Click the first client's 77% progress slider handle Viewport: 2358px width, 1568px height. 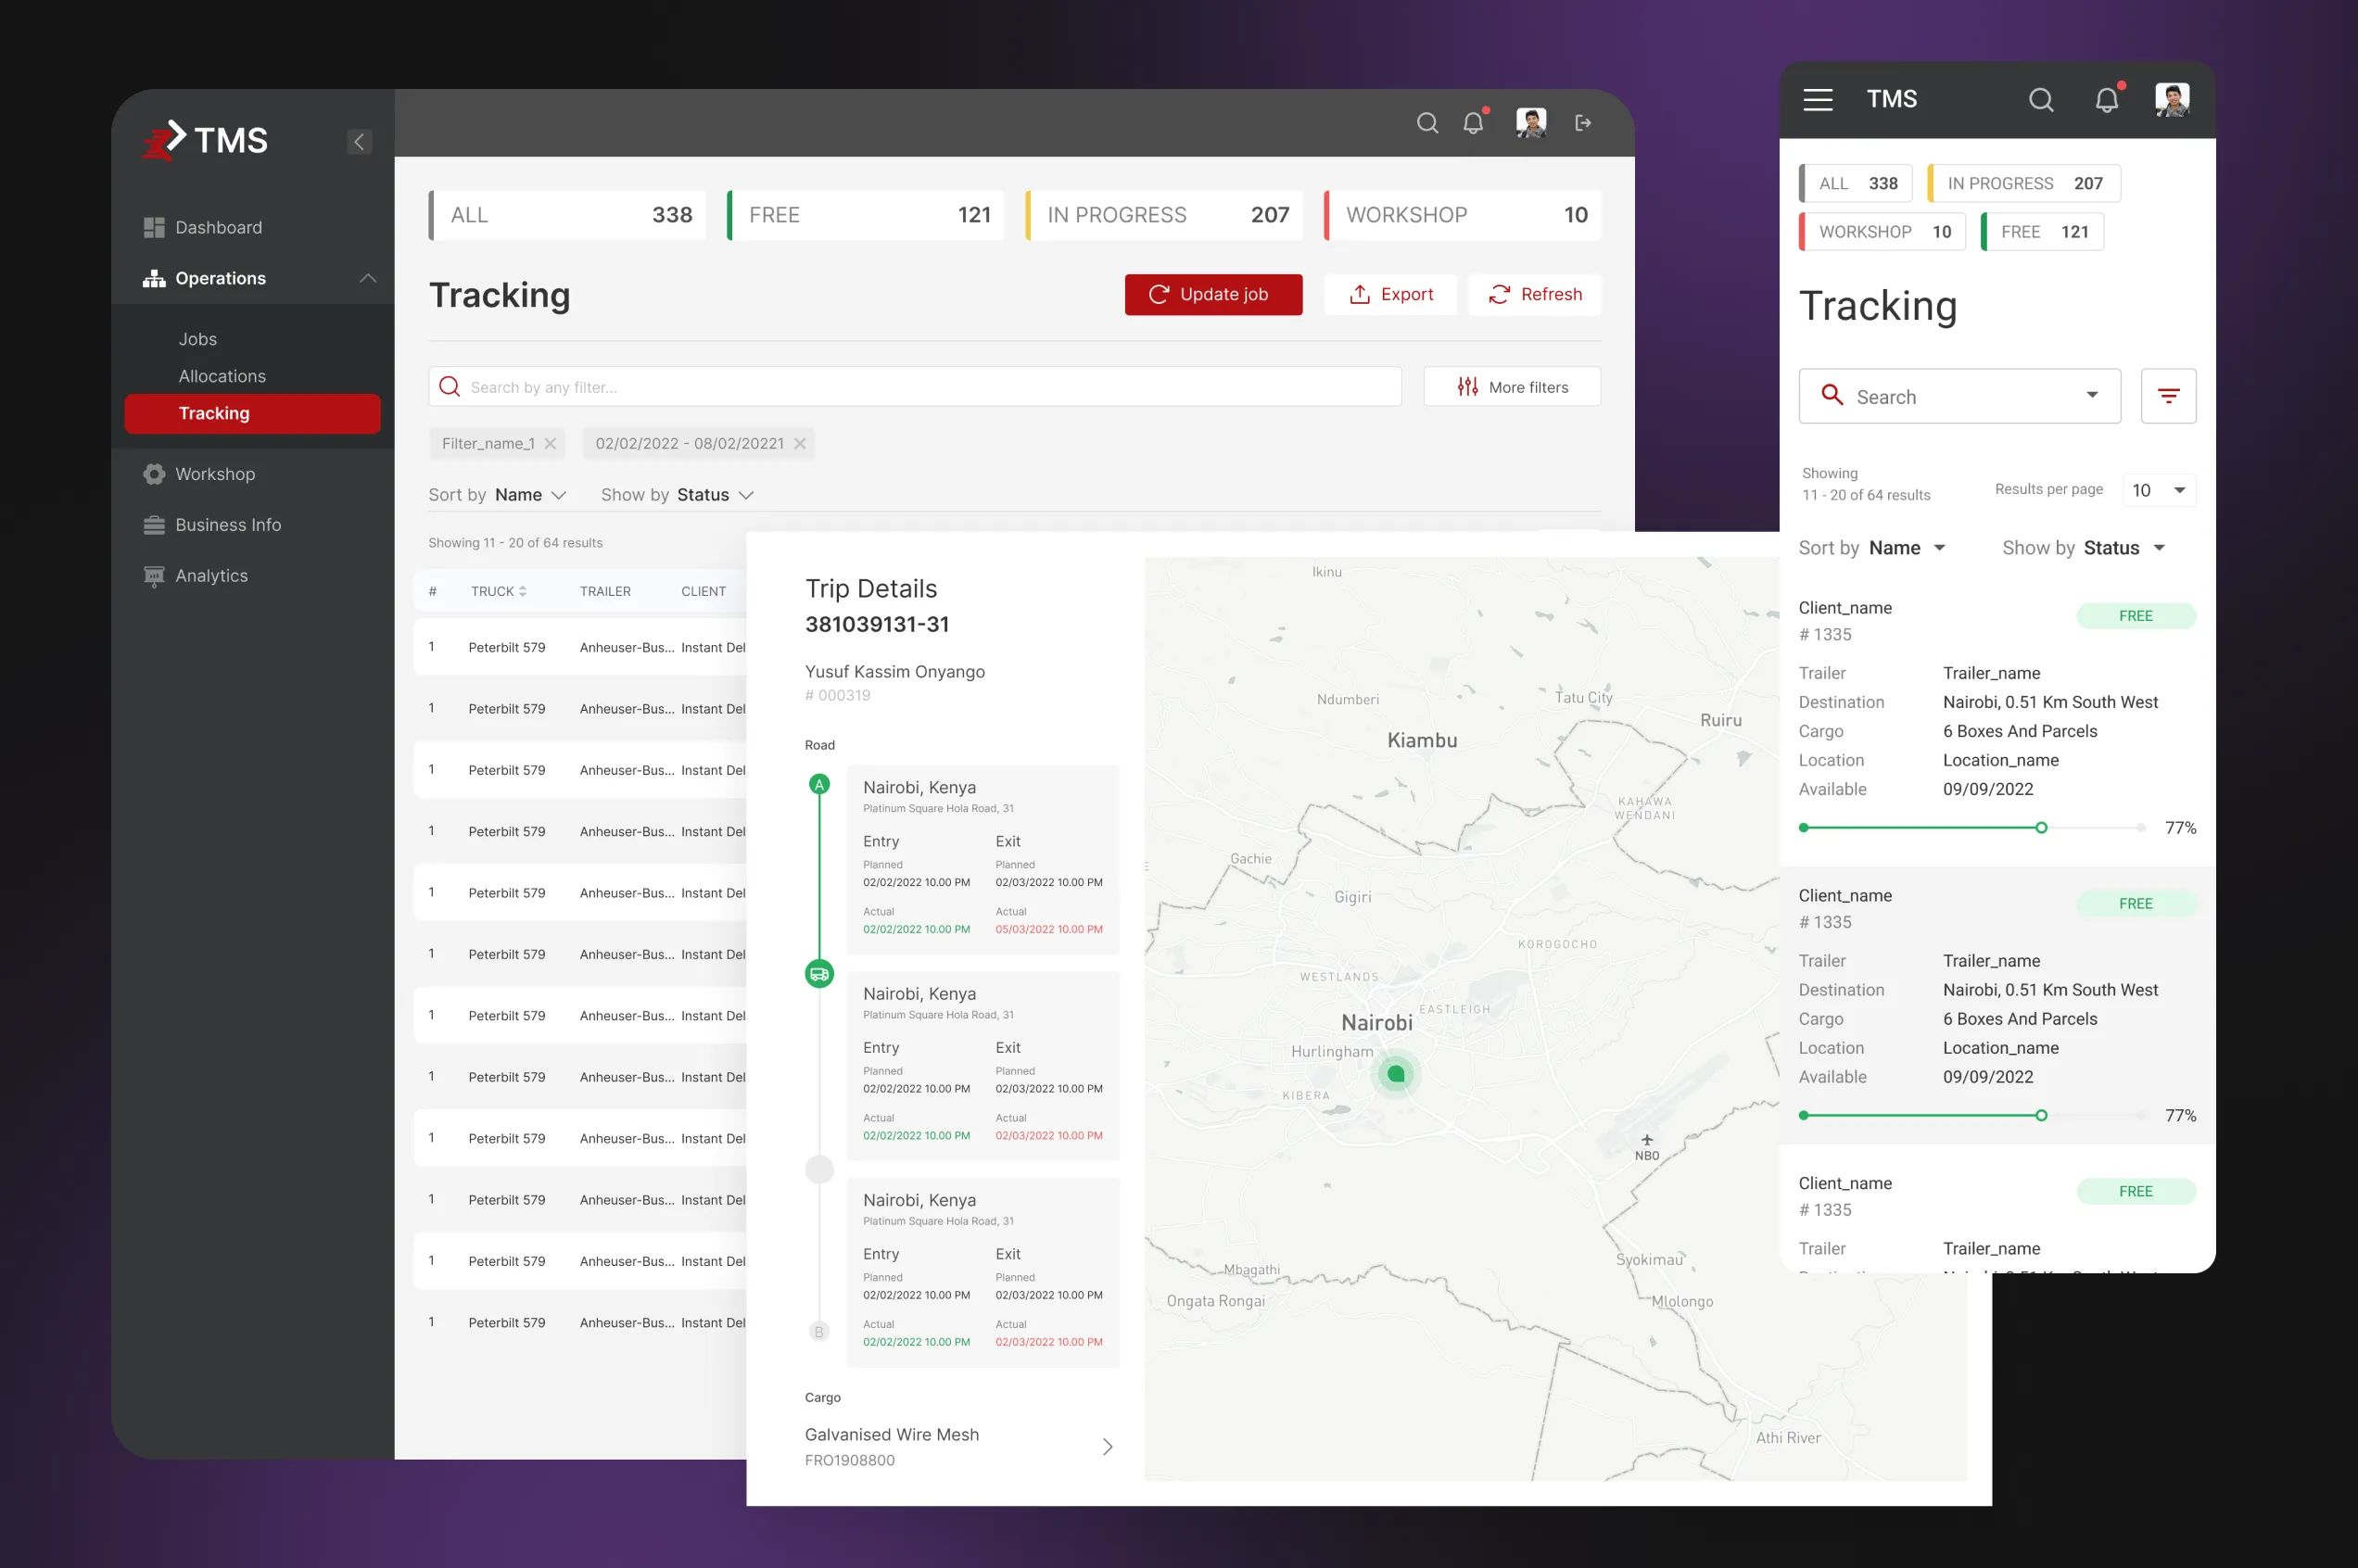[2041, 828]
